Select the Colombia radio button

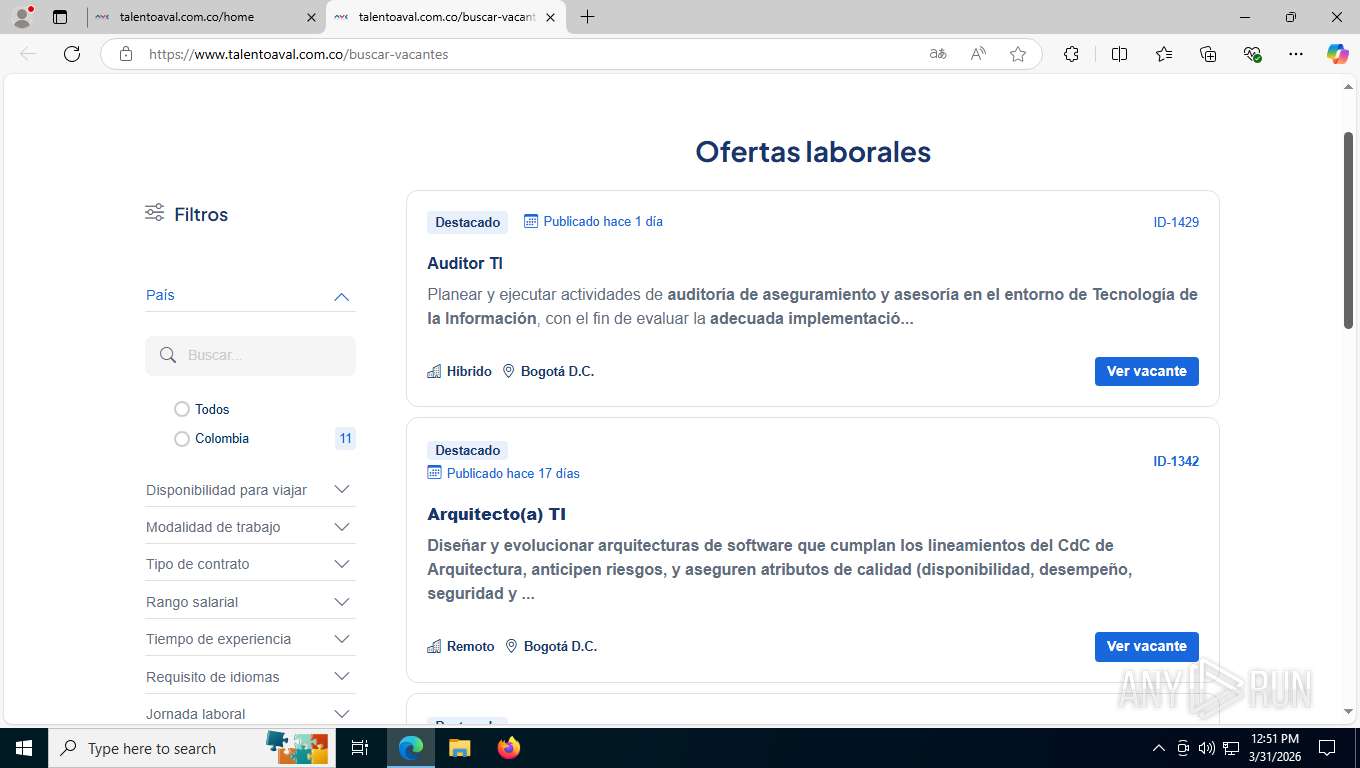(x=182, y=438)
